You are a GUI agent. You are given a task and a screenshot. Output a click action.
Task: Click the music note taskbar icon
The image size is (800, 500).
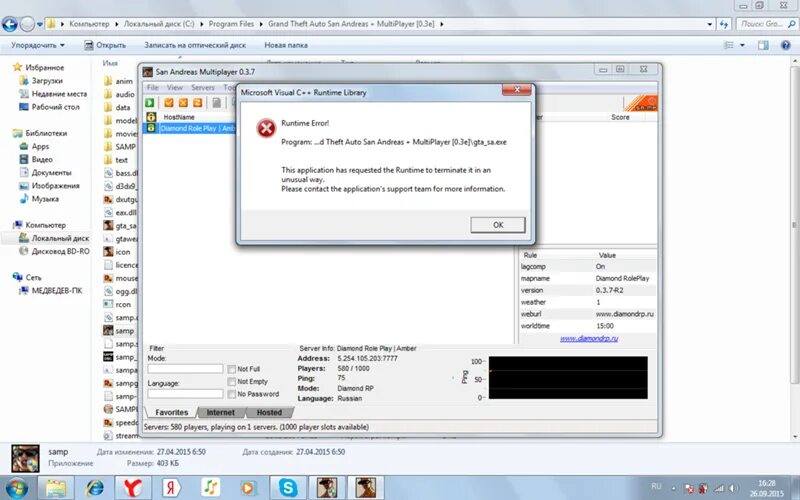pyautogui.click(x=210, y=488)
